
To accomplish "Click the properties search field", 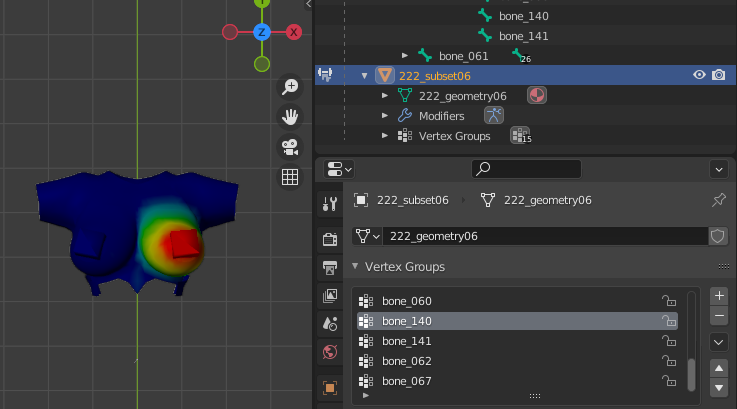I will tap(526, 169).
